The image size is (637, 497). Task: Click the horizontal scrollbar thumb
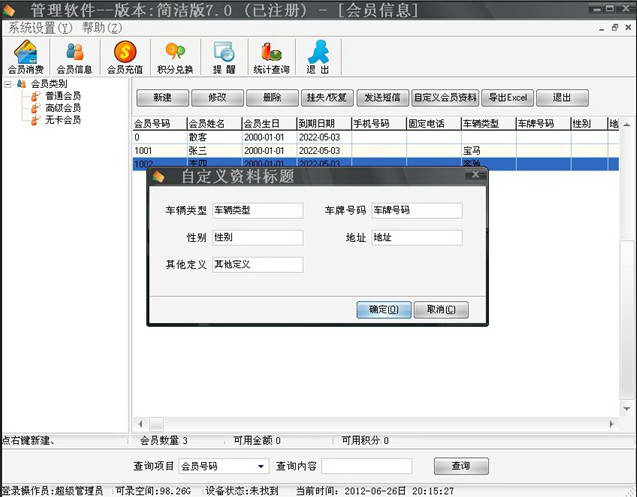pyautogui.click(x=157, y=424)
